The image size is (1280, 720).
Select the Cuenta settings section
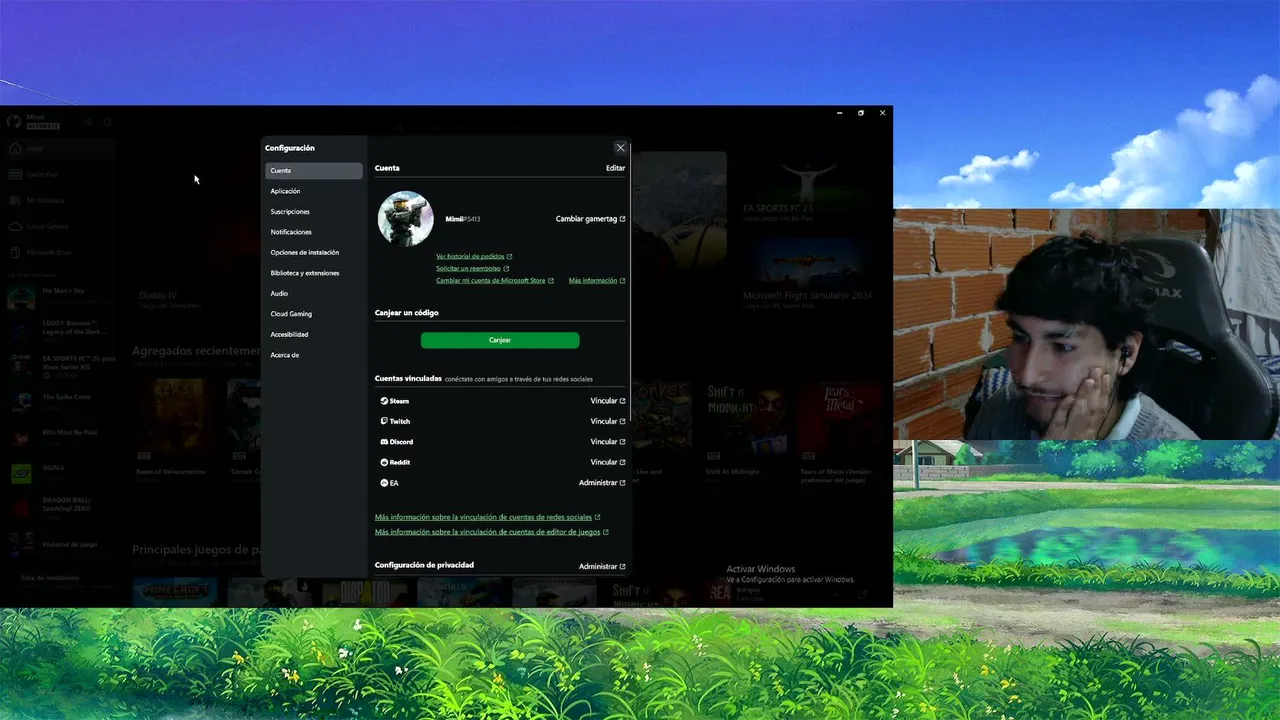tap(314, 171)
